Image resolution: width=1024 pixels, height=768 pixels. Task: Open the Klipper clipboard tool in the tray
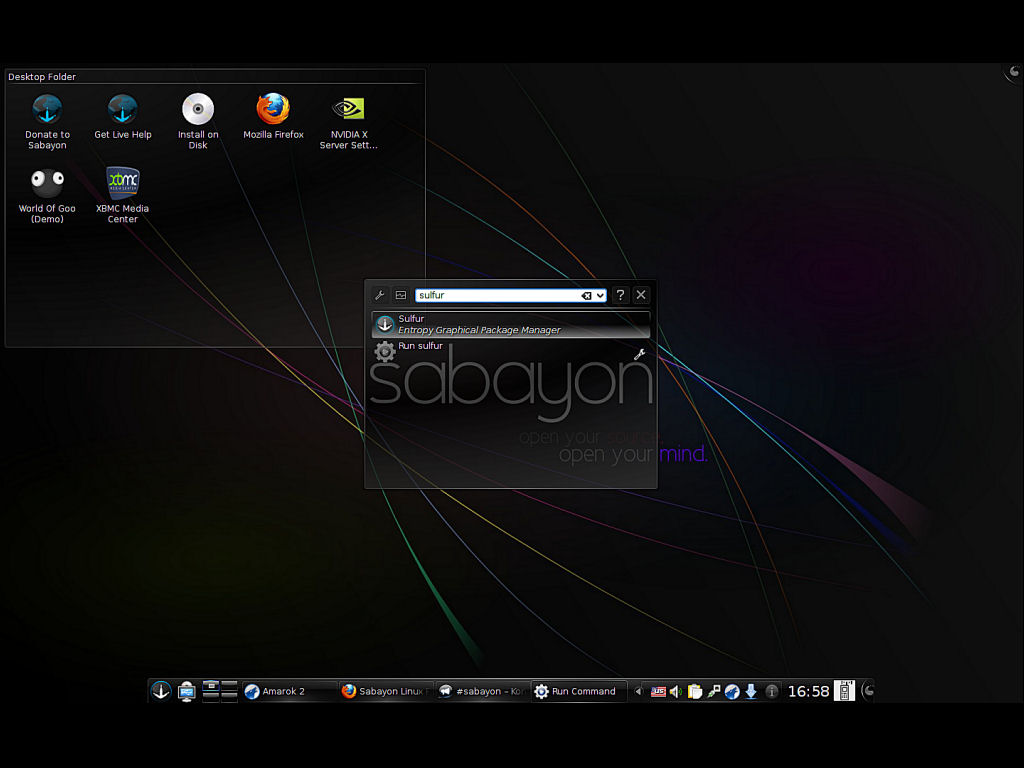click(x=696, y=690)
